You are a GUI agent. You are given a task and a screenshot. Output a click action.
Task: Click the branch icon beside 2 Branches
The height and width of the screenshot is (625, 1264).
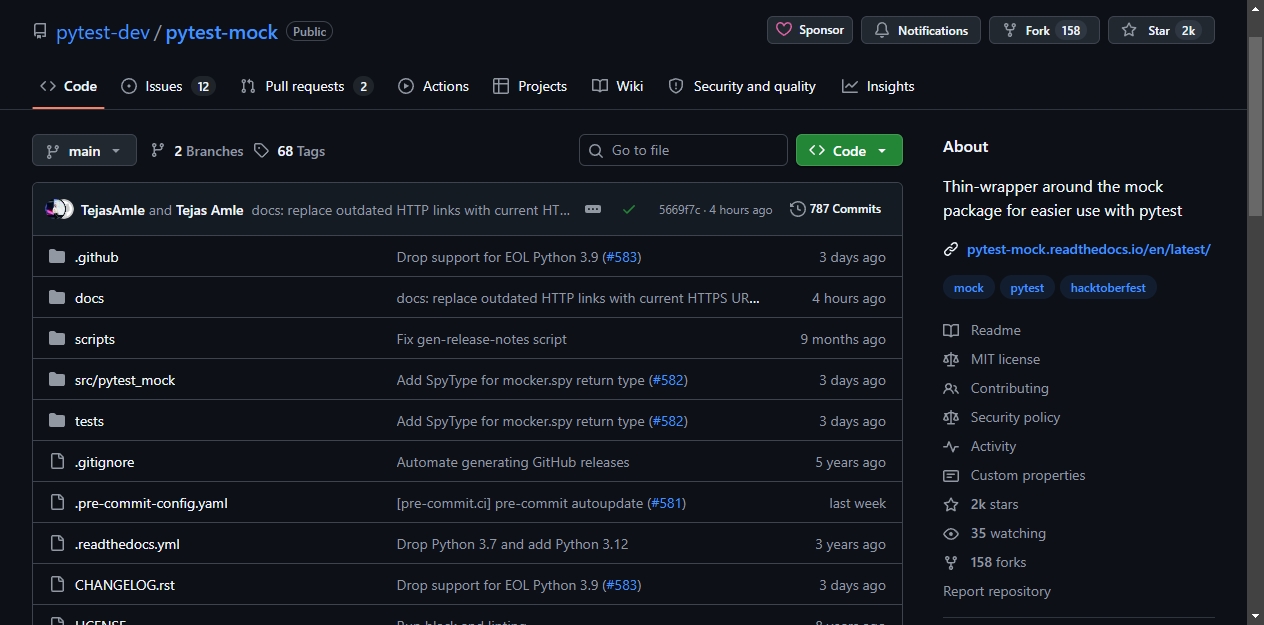(x=158, y=151)
